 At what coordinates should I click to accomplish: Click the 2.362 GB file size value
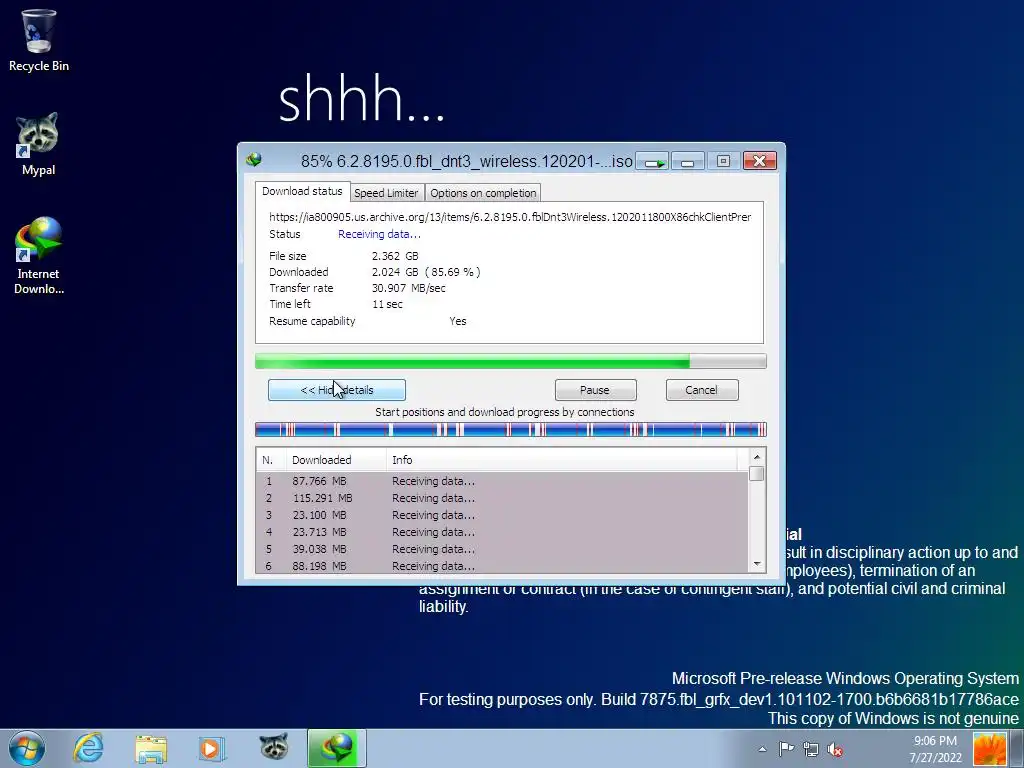395,256
